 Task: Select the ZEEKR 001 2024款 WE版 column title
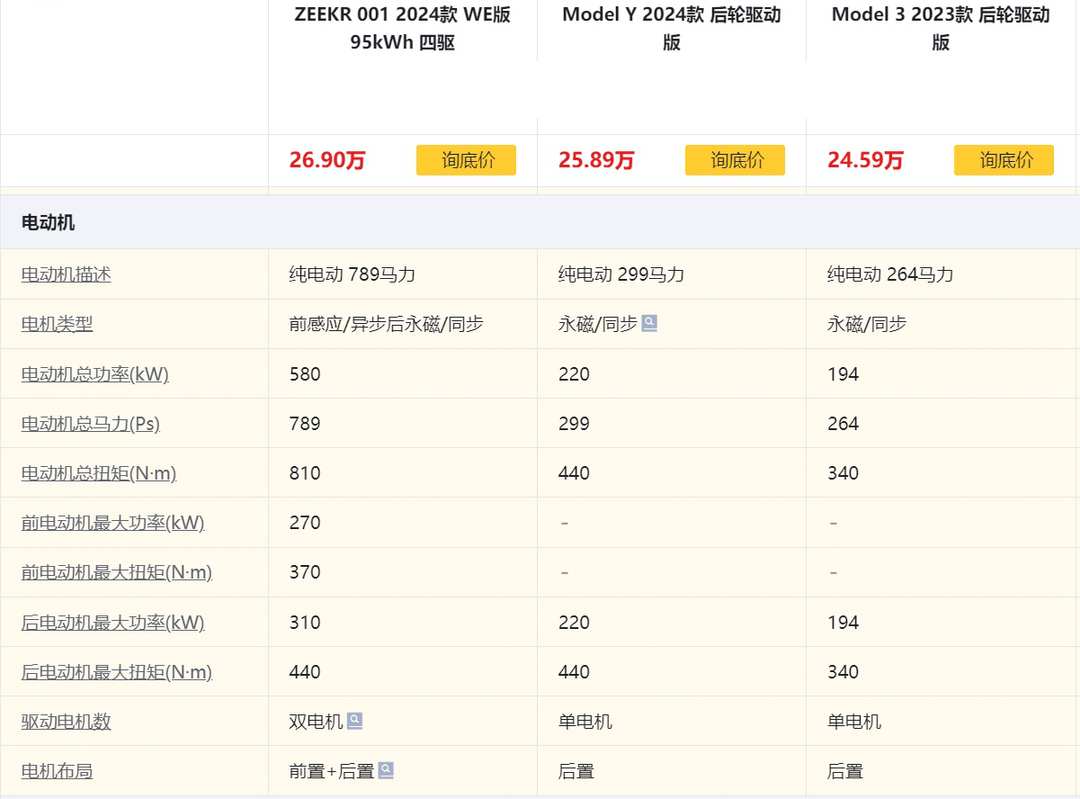pyautogui.click(x=403, y=28)
